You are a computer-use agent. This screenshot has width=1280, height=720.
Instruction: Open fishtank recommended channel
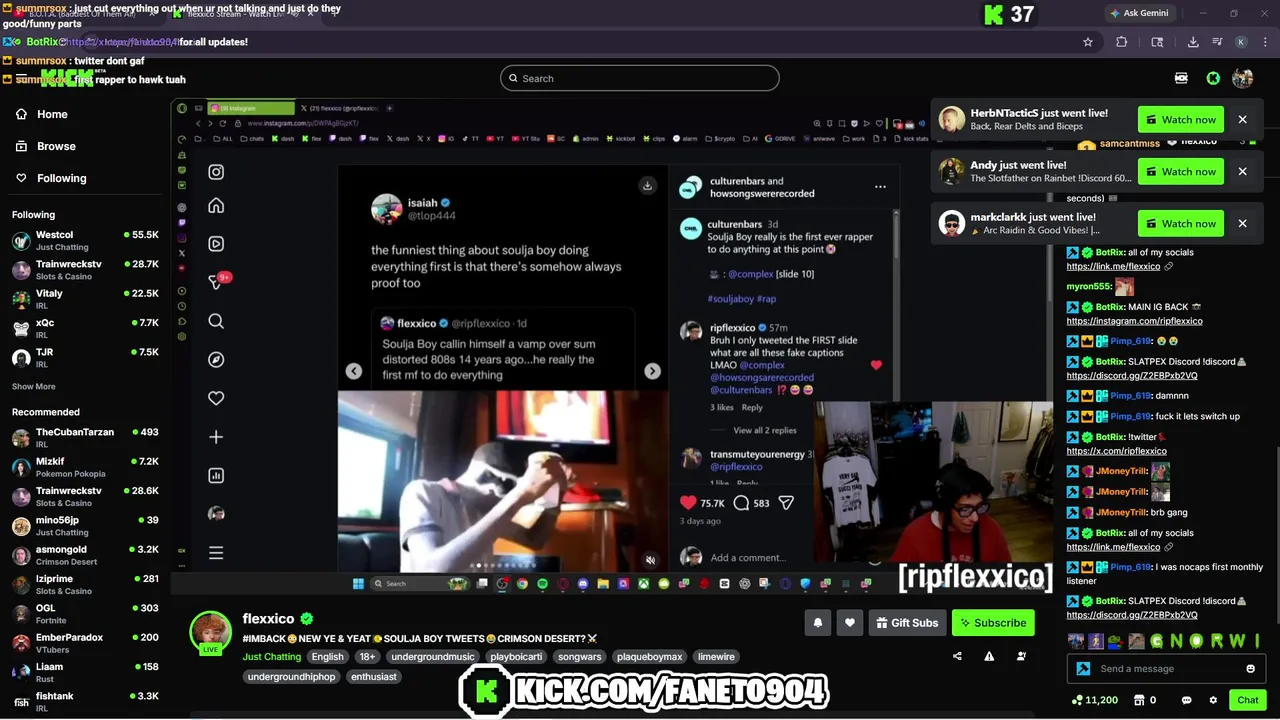coord(85,701)
